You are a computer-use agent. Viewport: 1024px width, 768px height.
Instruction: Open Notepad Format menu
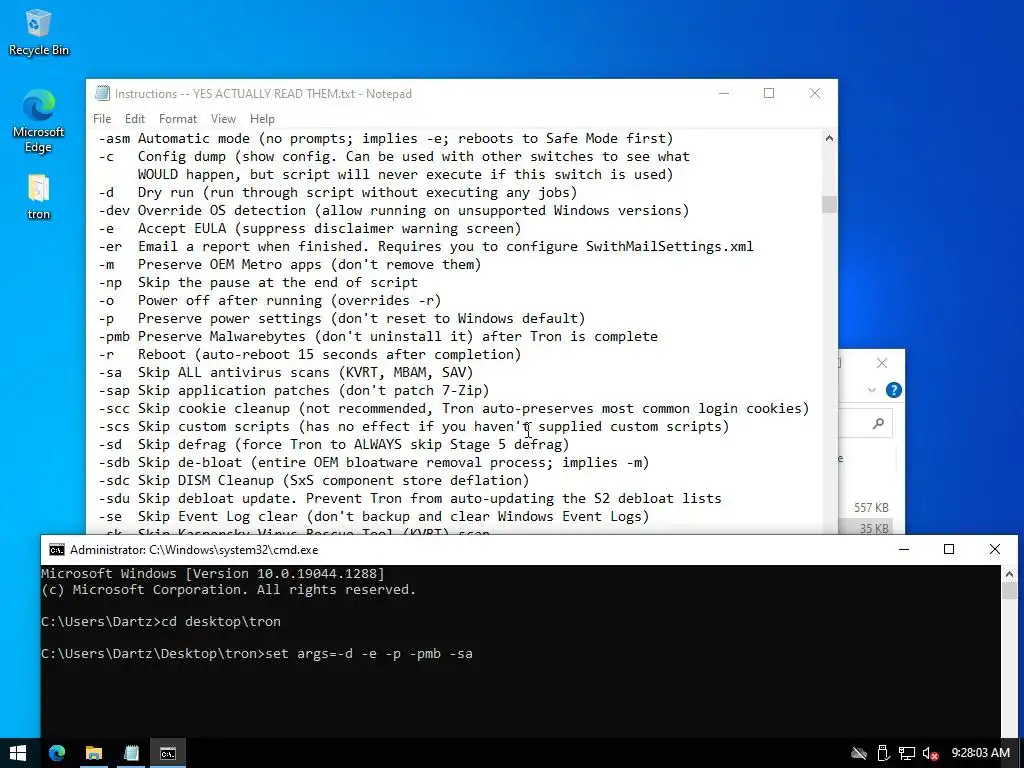178,119
